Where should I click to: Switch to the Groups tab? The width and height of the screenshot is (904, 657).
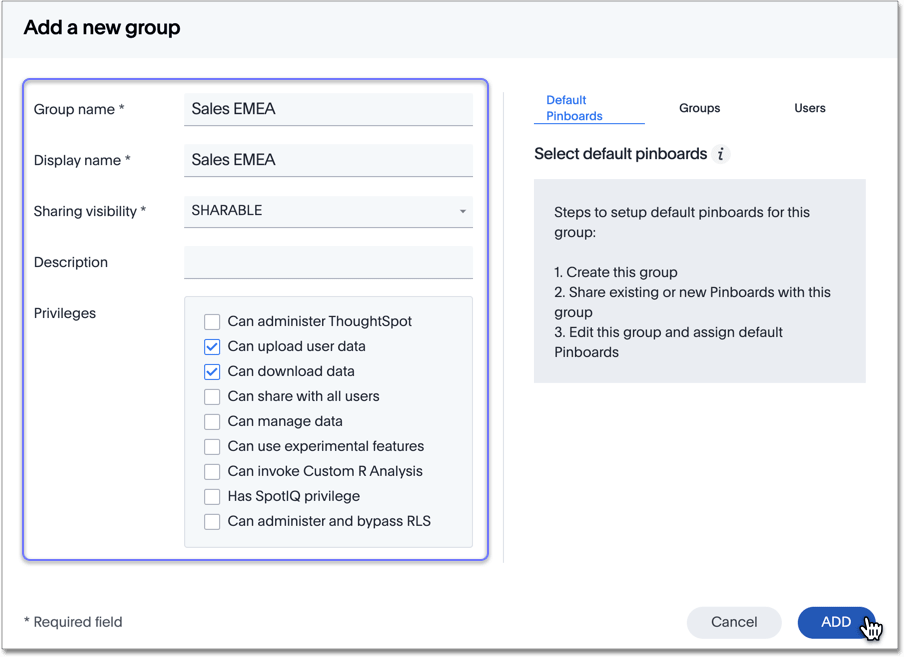pyautogui.click(x=699, y=108)
